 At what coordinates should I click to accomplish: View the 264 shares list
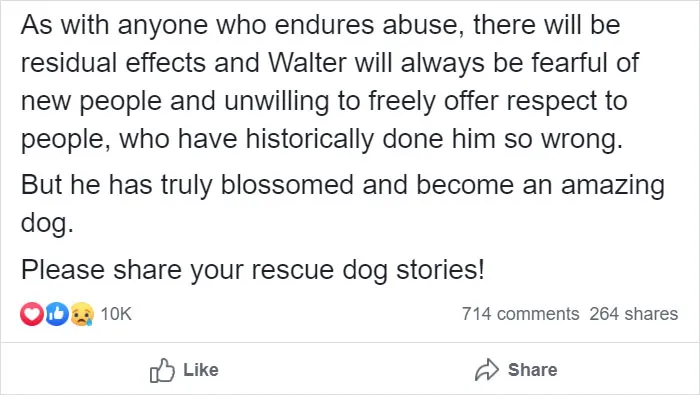(633, 314)
